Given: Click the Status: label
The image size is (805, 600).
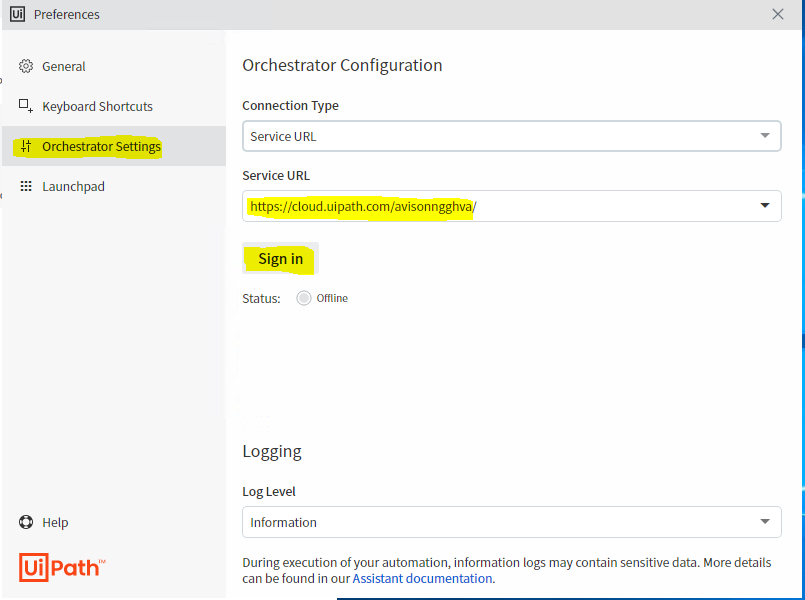Looking at the screenshot, I should (x=261, y=299).
